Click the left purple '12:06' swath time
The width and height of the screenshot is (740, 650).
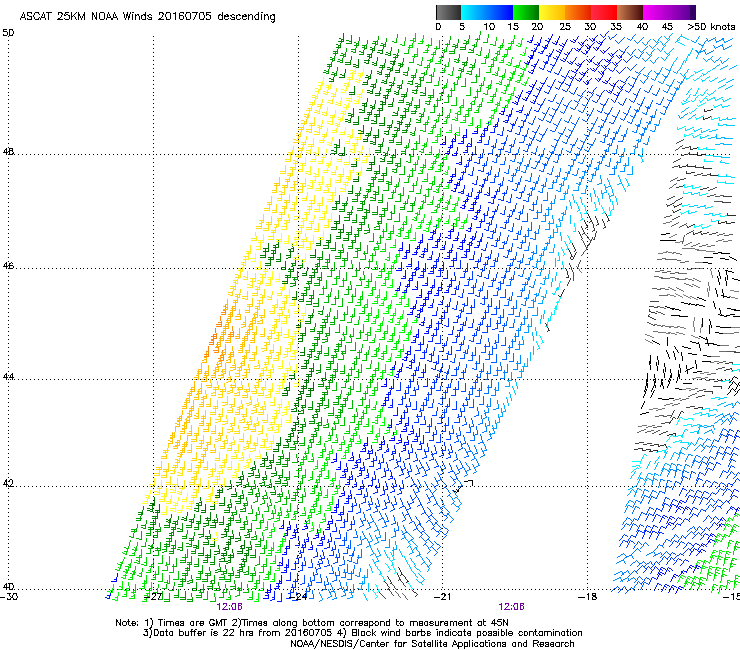pos(229,607)
